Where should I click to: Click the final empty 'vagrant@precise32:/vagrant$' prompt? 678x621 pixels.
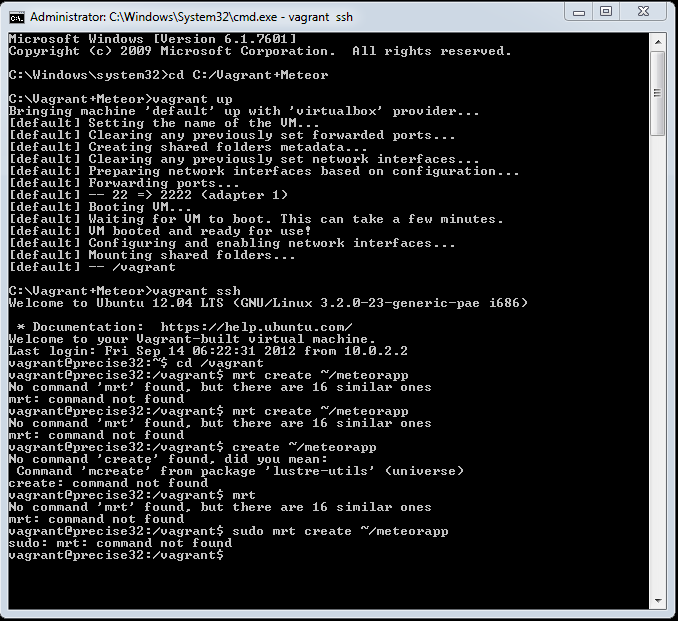[116, 555]
